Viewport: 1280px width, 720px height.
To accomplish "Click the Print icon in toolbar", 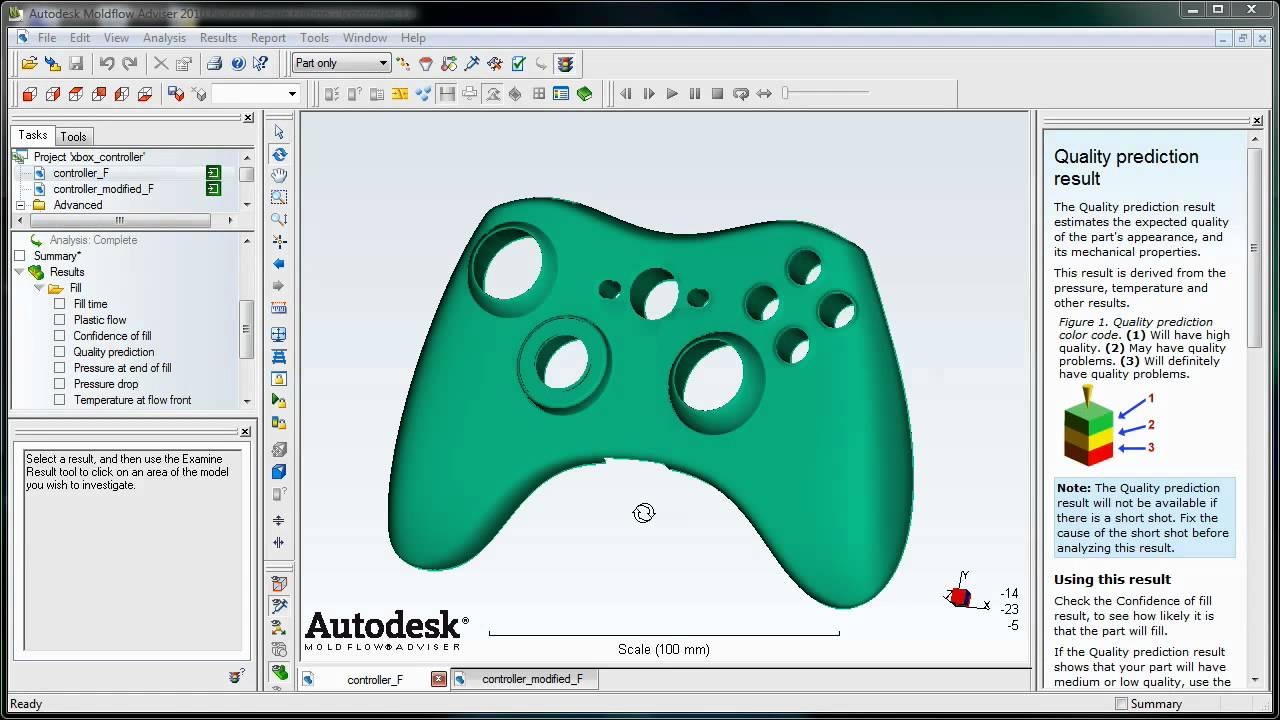I will (214, 63).
